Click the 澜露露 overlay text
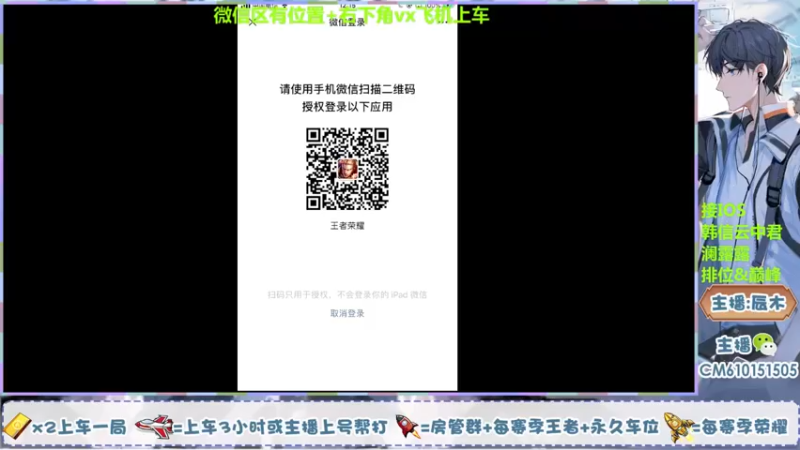The height and width of the screenshot is (450, 800). pos(725,254)
